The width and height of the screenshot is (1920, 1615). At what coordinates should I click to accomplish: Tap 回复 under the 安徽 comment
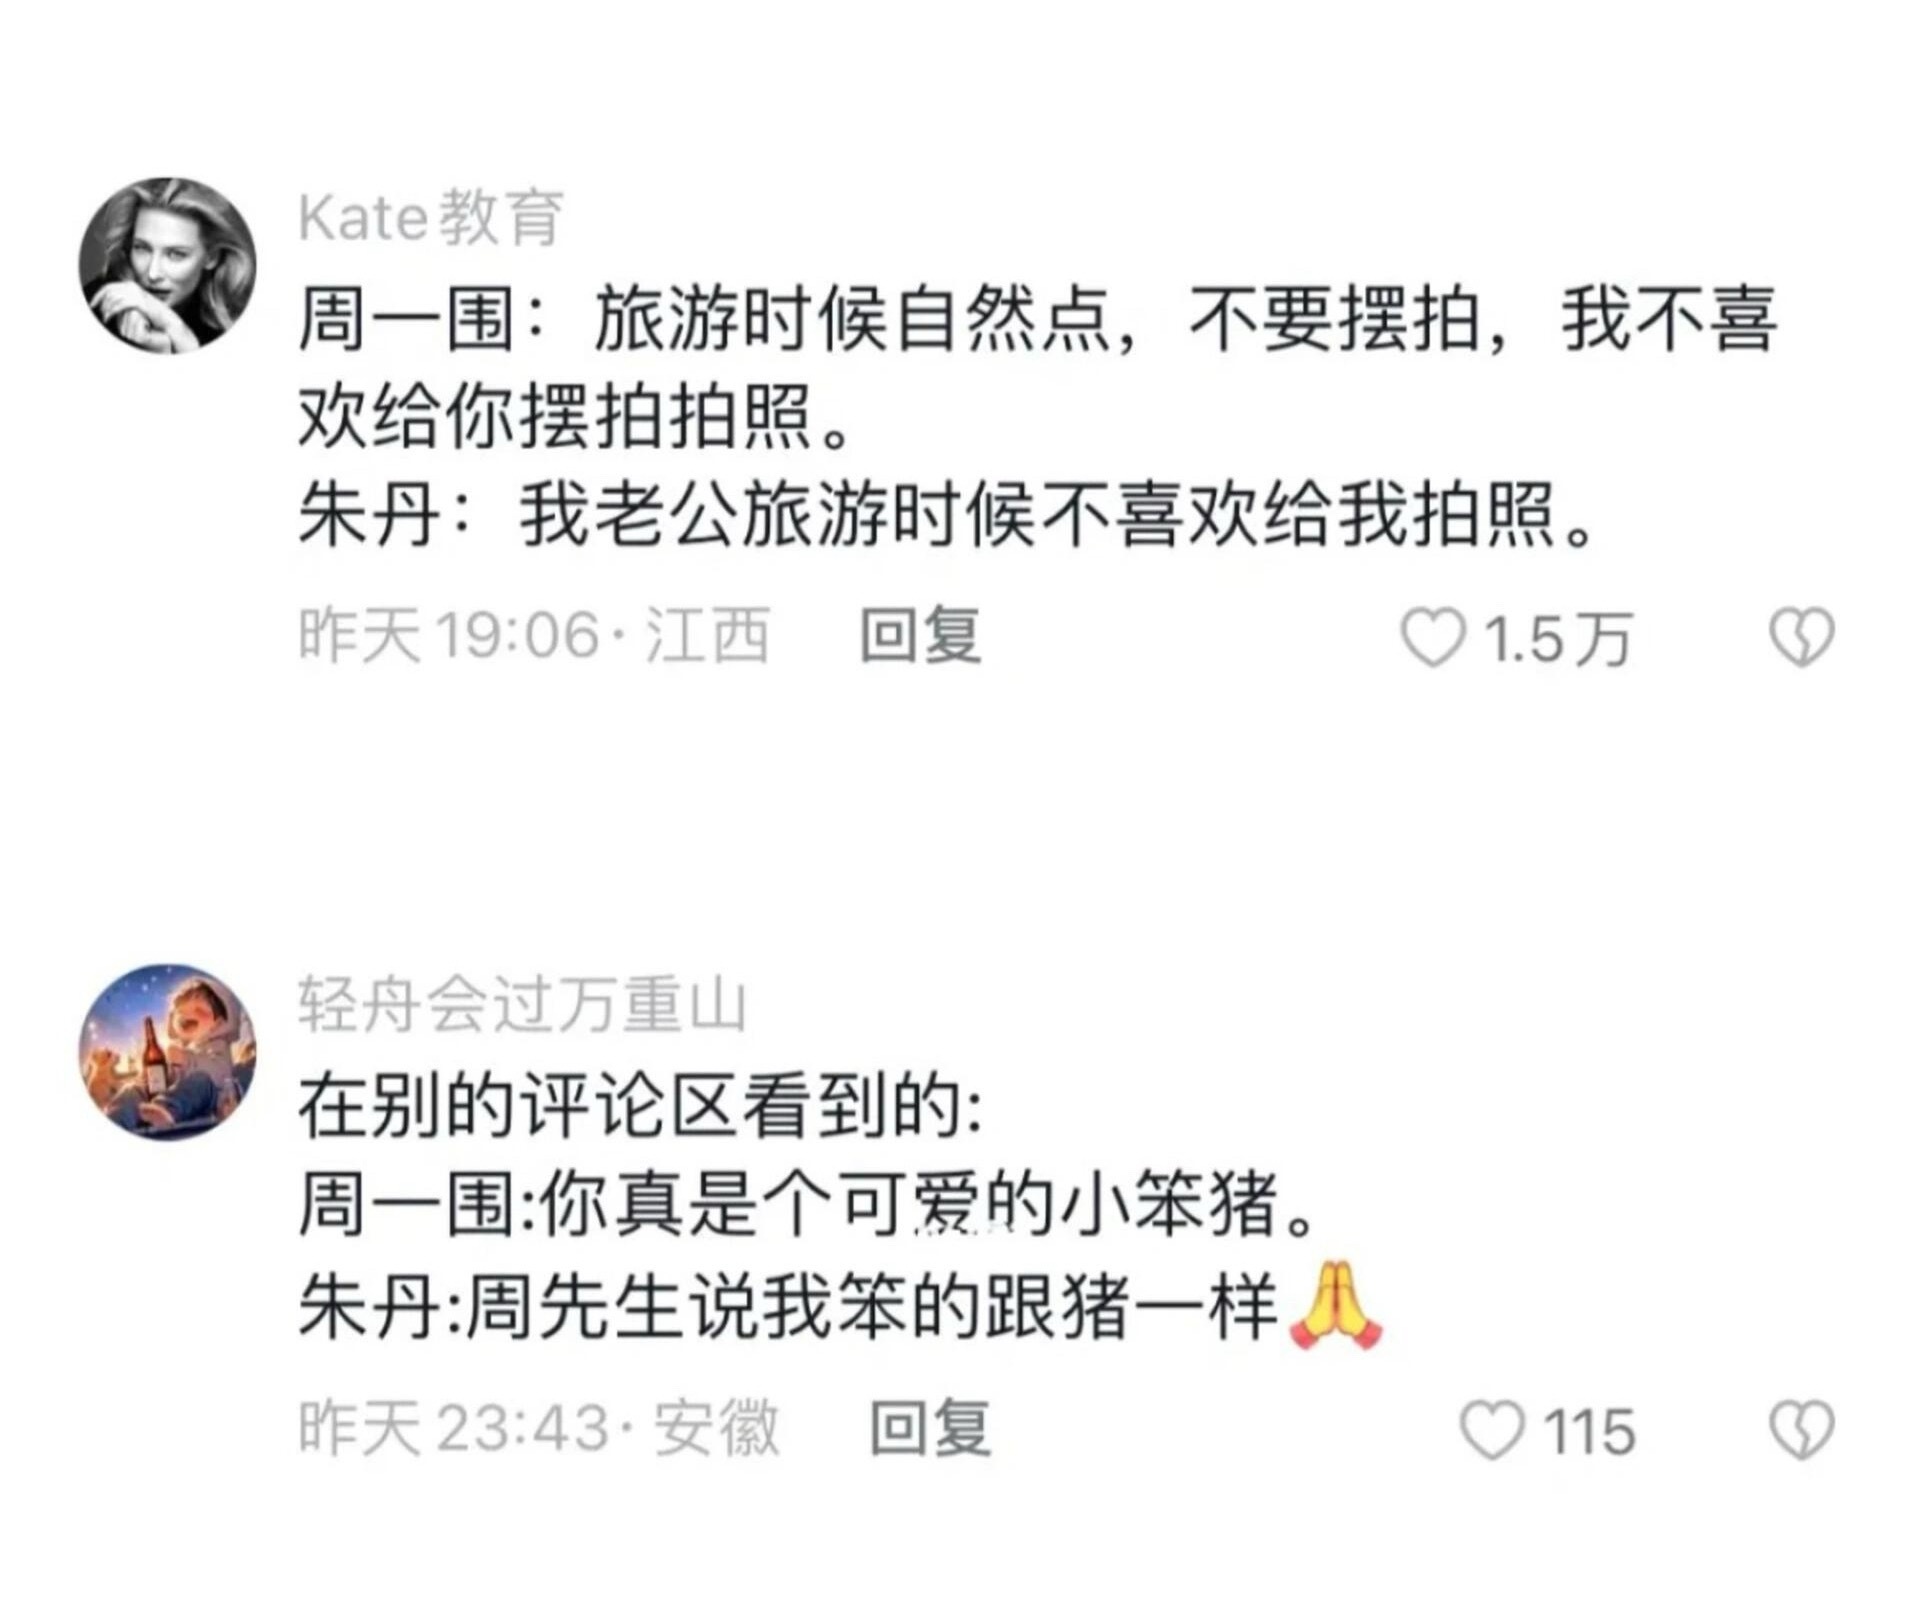click(930, 1427)
